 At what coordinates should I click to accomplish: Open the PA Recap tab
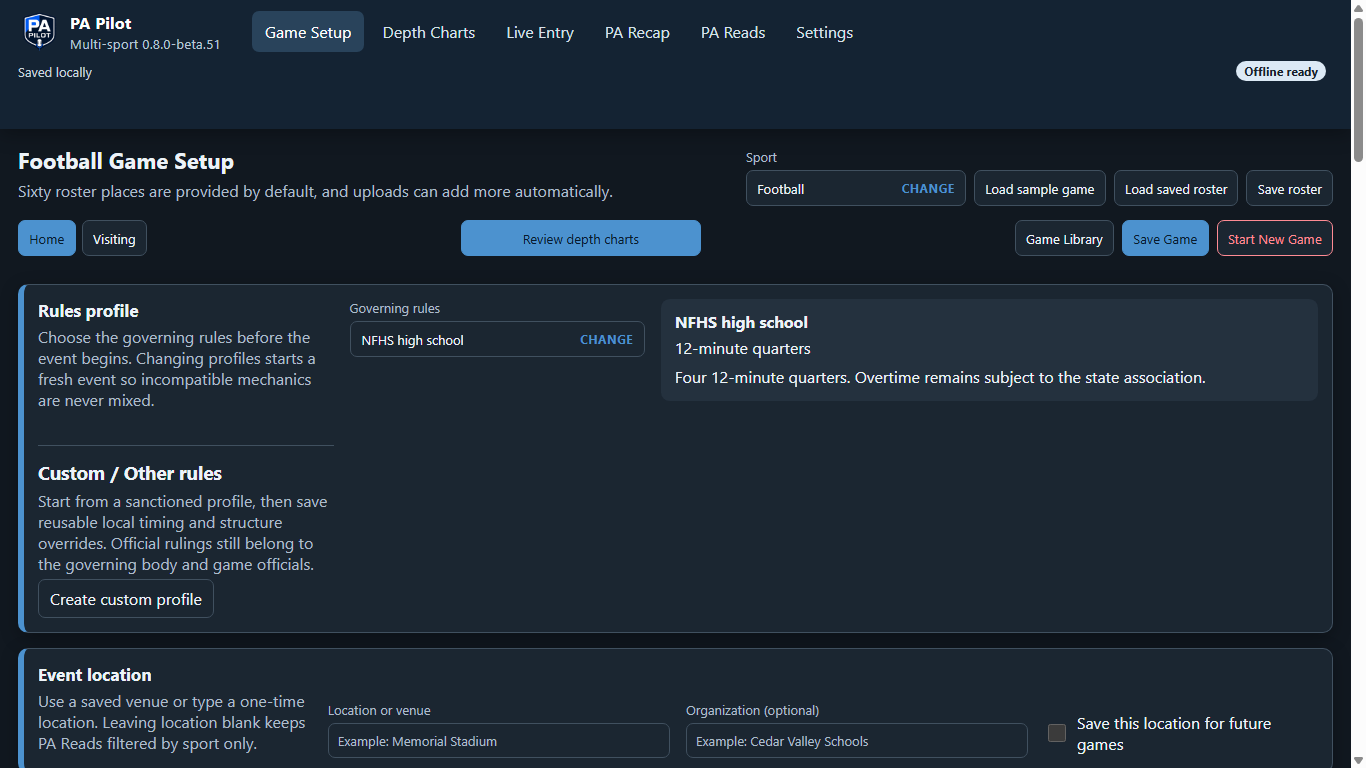tap(637, 32)
